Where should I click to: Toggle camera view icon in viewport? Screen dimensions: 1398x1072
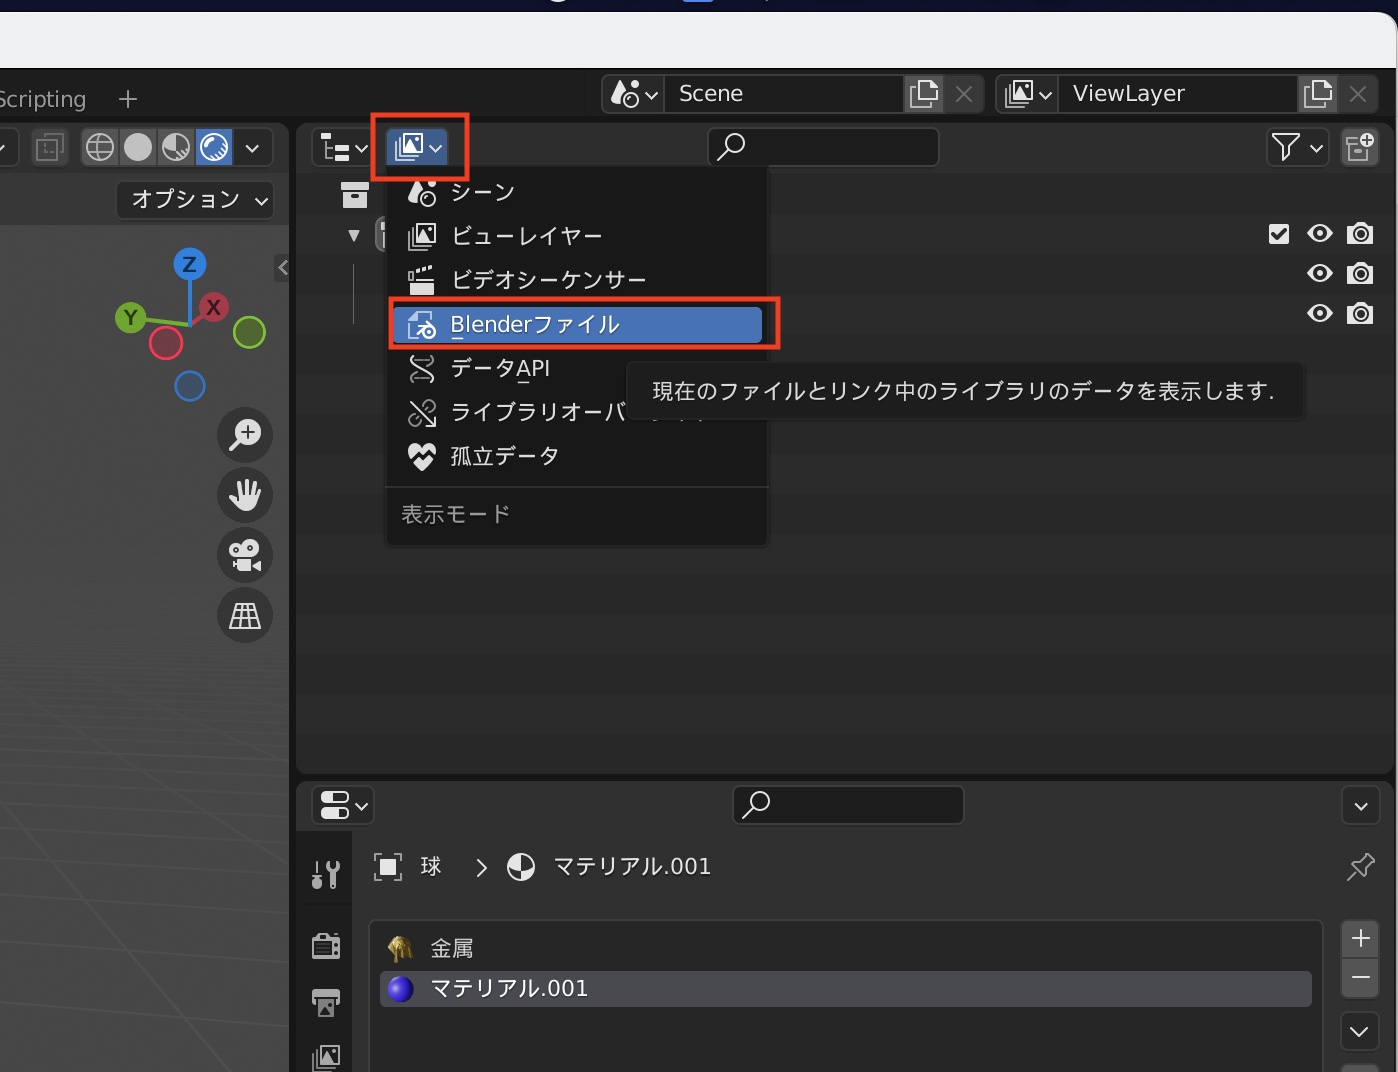(x=245, y=555)
